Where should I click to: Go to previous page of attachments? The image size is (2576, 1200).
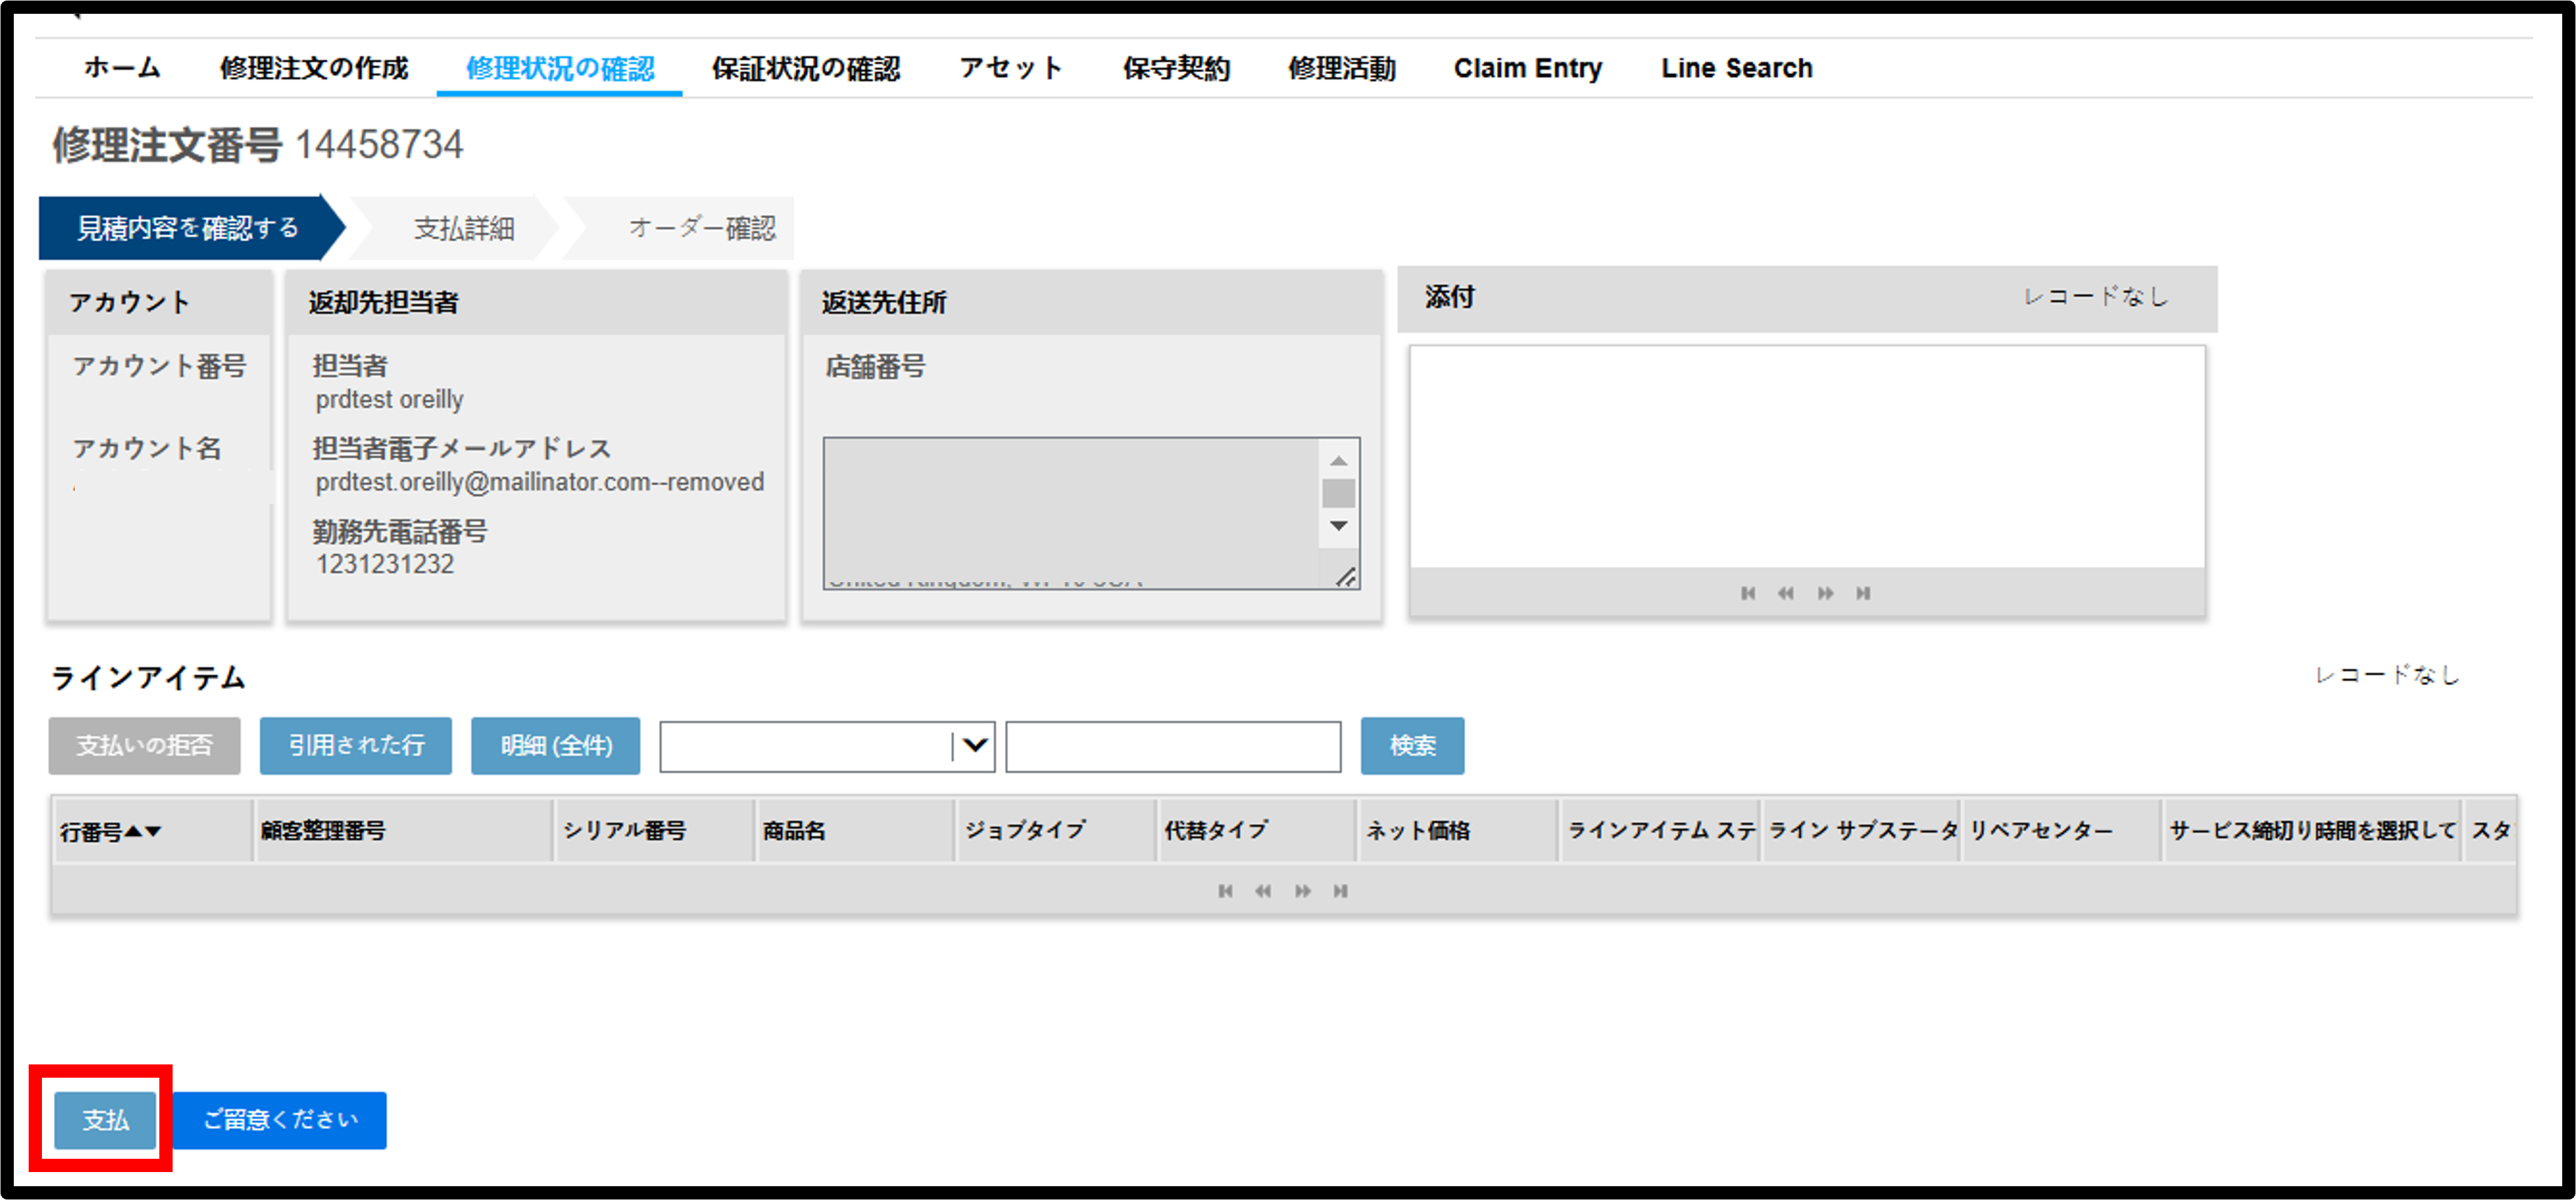click(1786, 593)
